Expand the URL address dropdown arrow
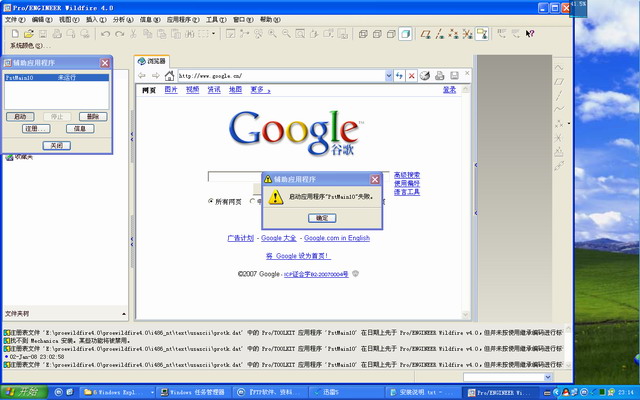640x400 pixels. (x=389, y=76)
